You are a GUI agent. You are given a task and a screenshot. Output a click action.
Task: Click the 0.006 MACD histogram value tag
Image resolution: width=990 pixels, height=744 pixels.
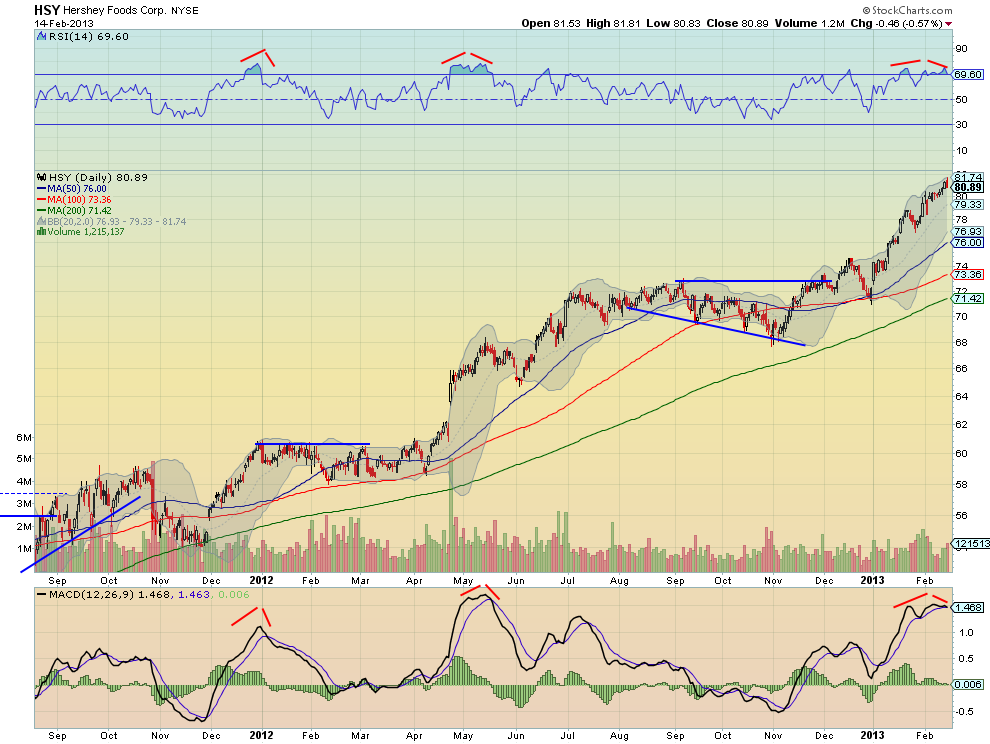tap(969, 685)
